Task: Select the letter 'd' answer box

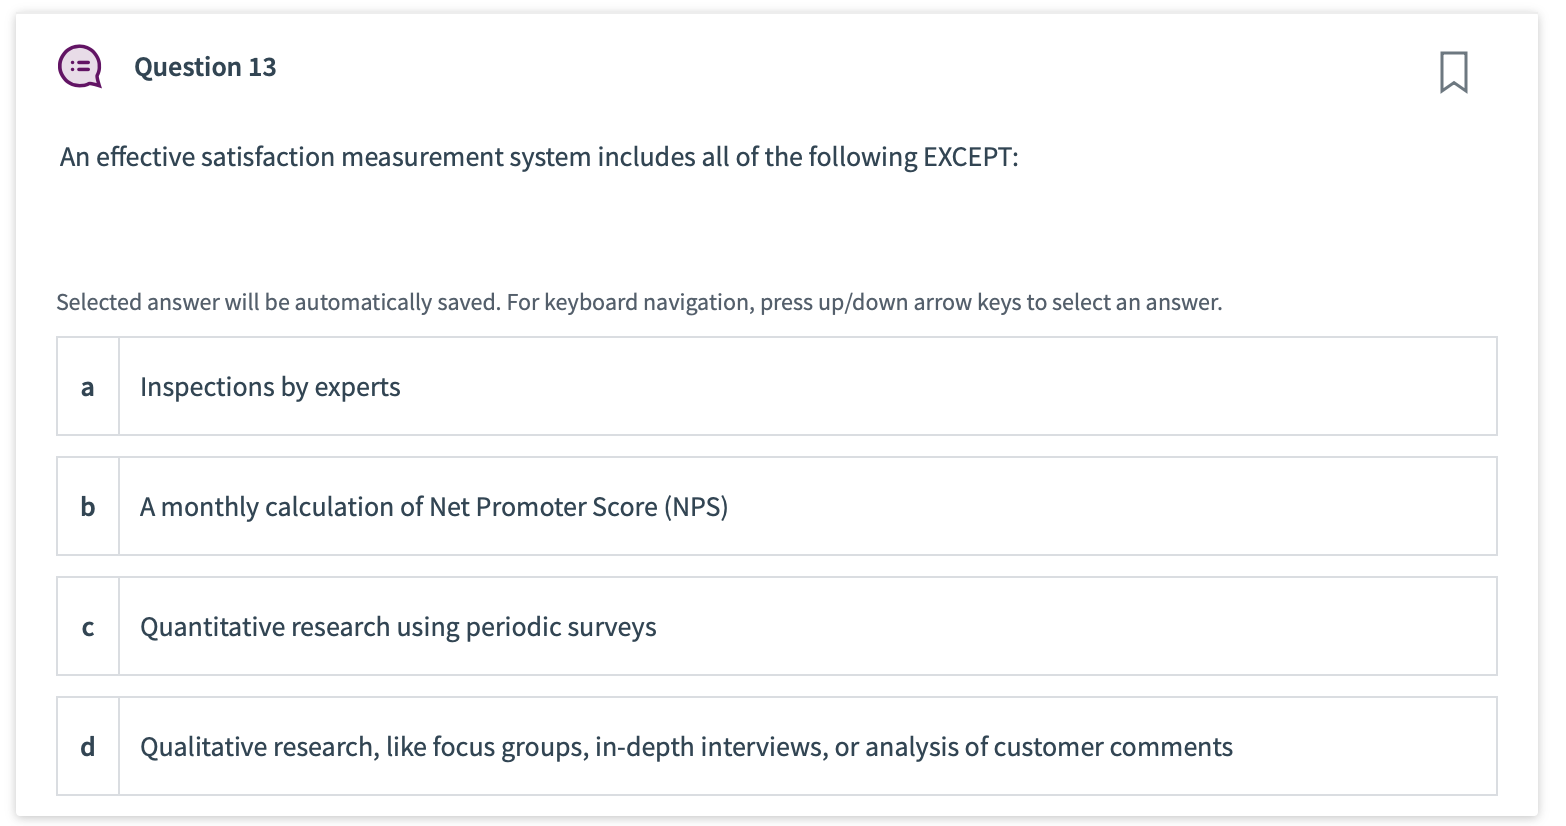Action: coord(88,747)
